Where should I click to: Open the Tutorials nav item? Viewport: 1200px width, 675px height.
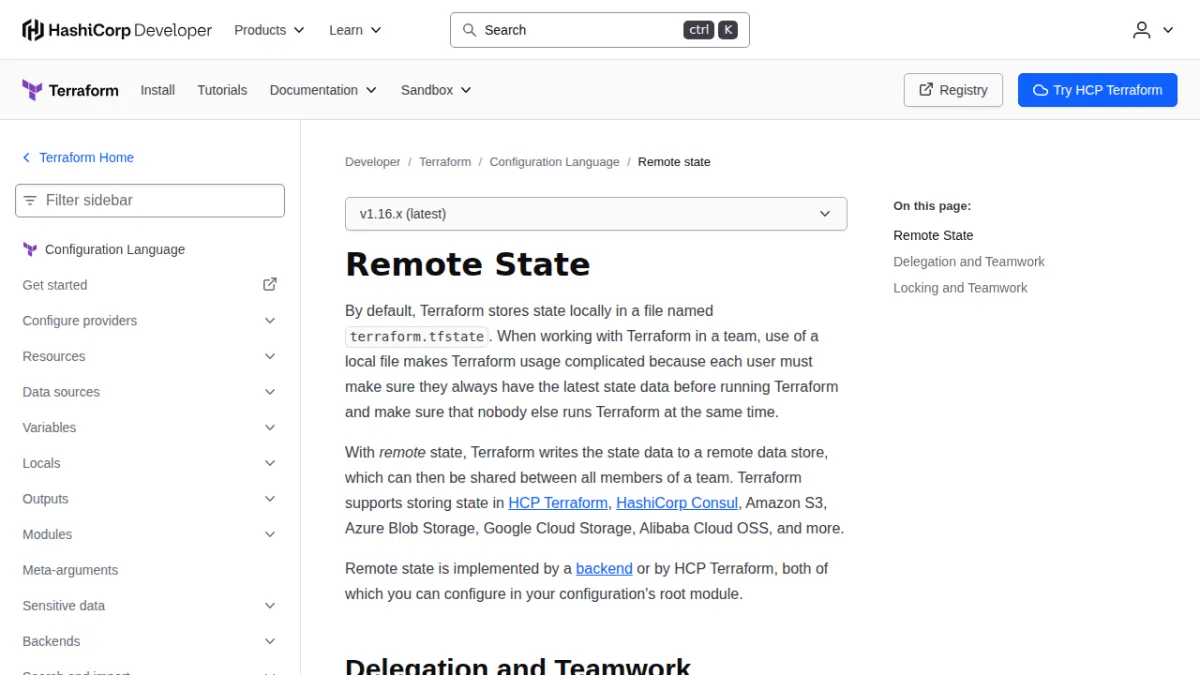point(222,90)
